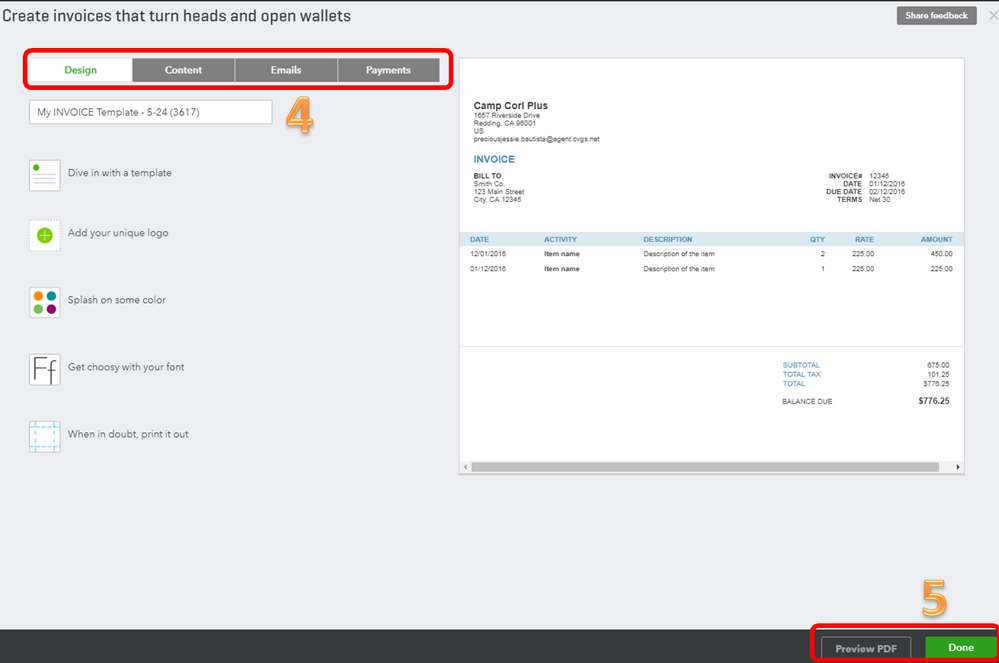Click the dashed print margins icon
The width and height of the screenshot is (999, 663).
[45, 436]
